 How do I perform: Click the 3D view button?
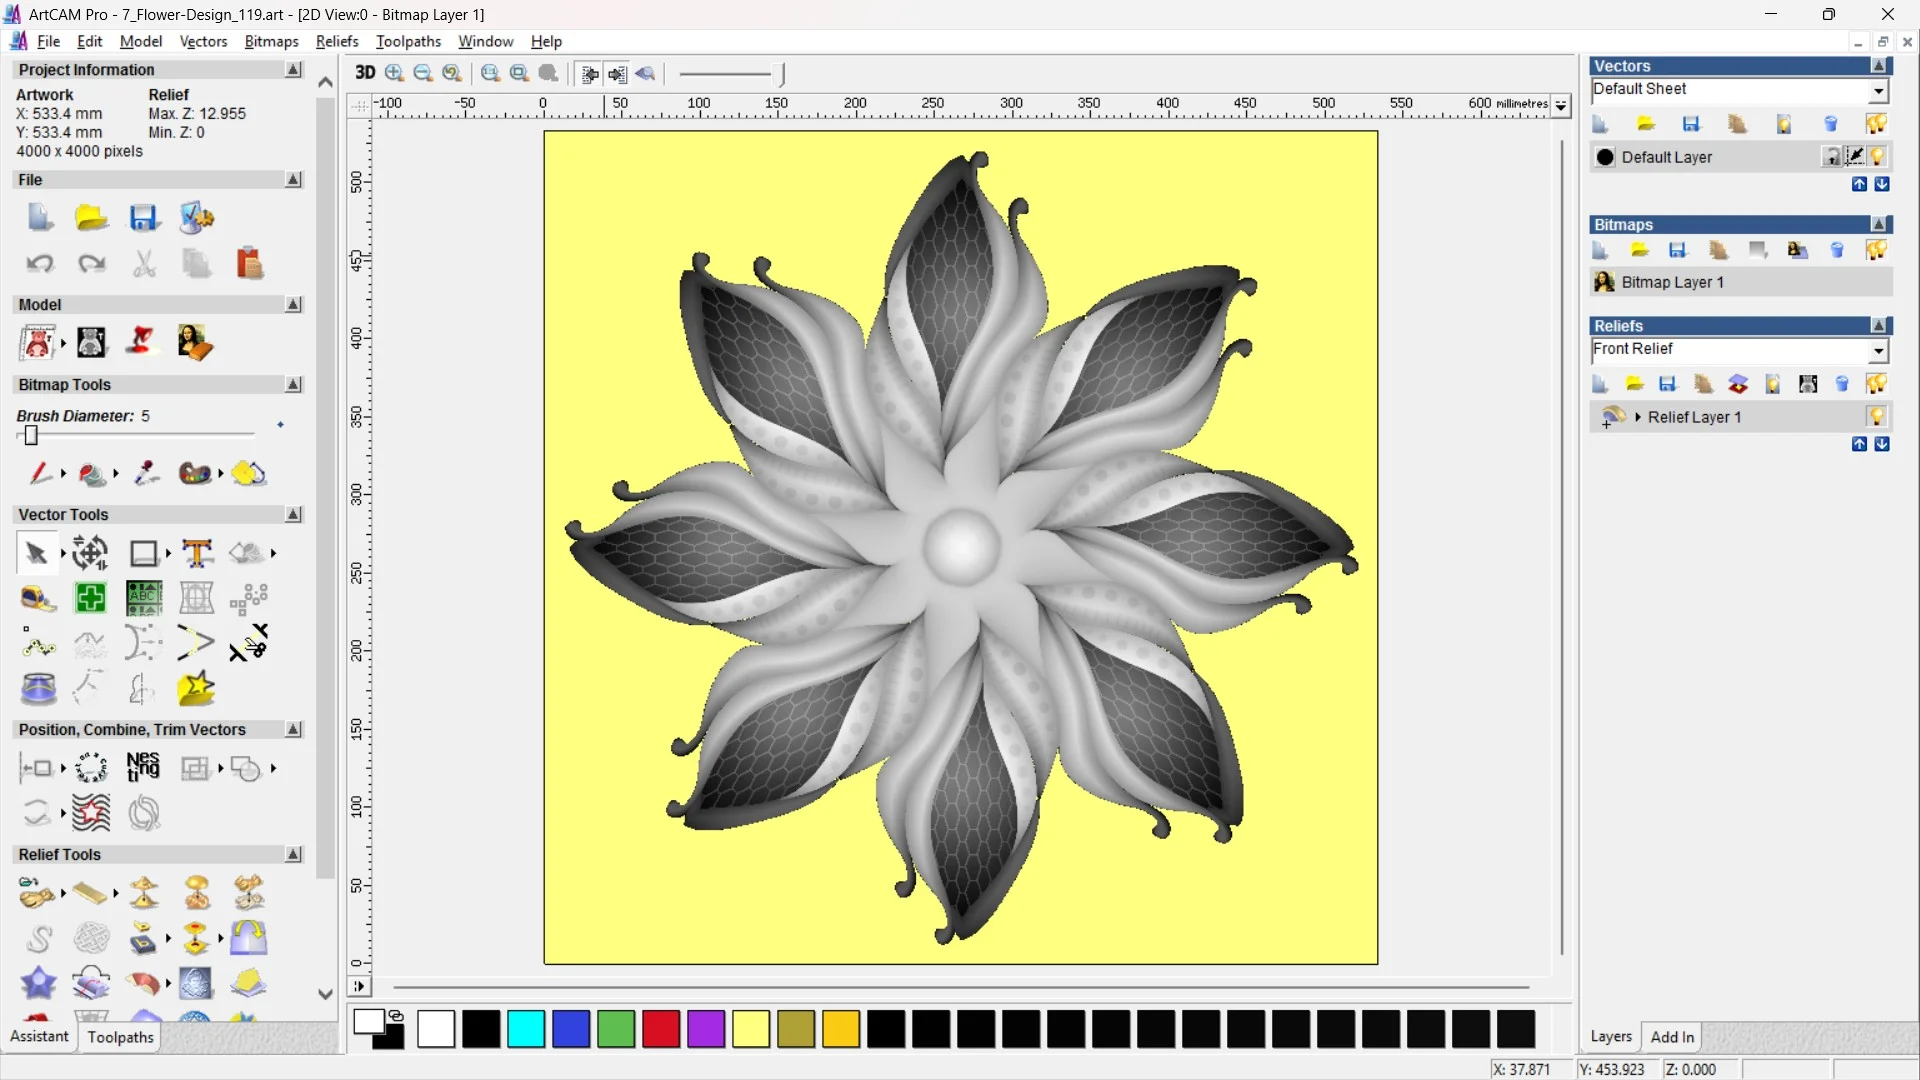(365, 73)
